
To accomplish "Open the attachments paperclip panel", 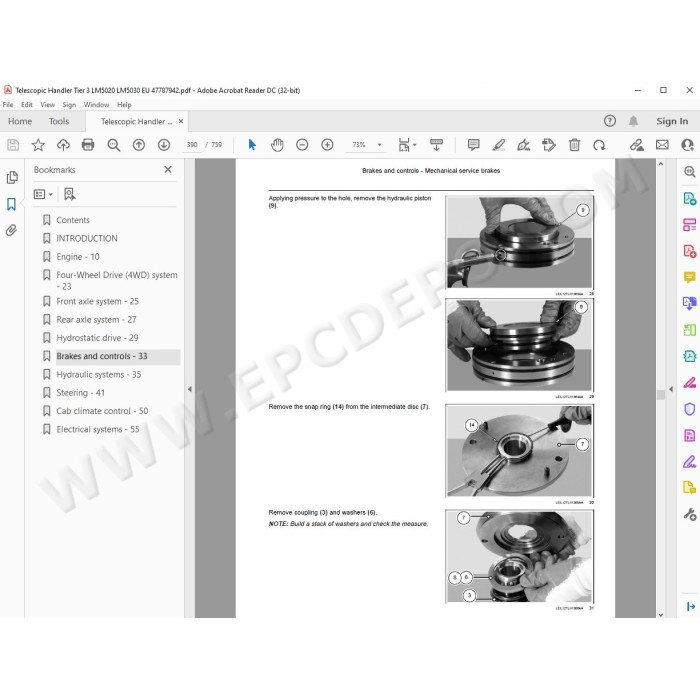I will pyautogui.click(x=12, y=230).
